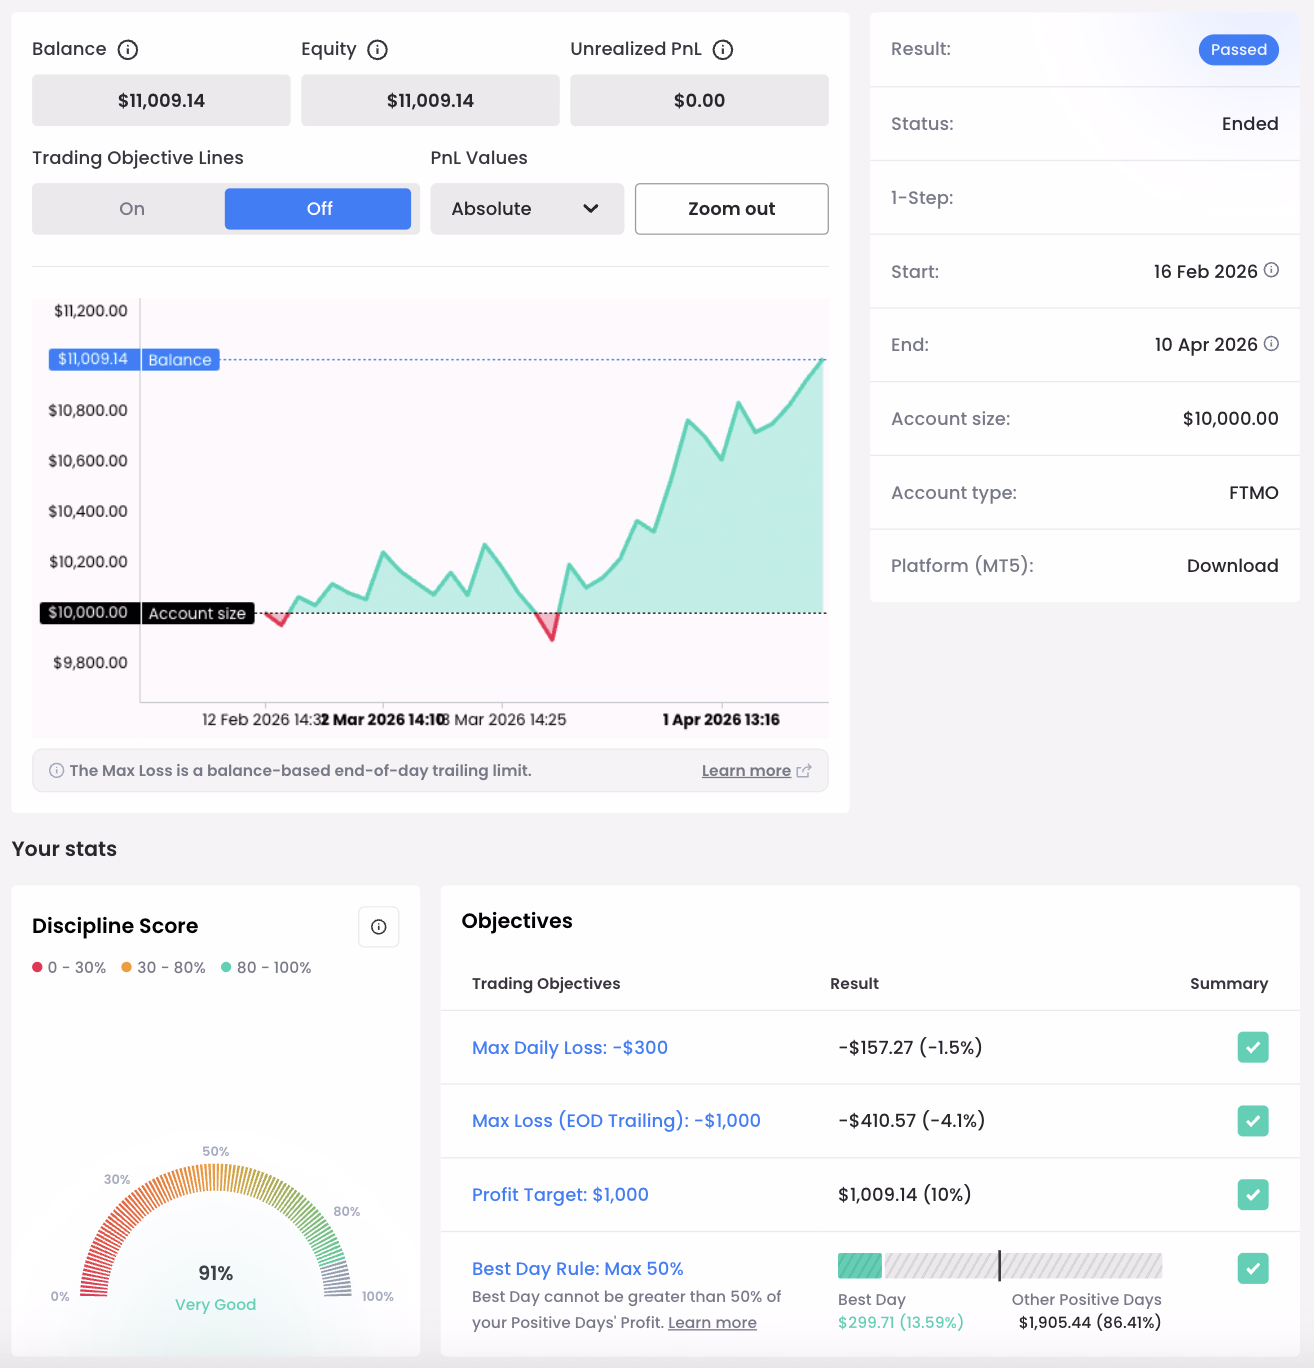Click the Profit Target checkmark icon
This screenshot has height=1368, width=1314.
pos(1253,1195)
